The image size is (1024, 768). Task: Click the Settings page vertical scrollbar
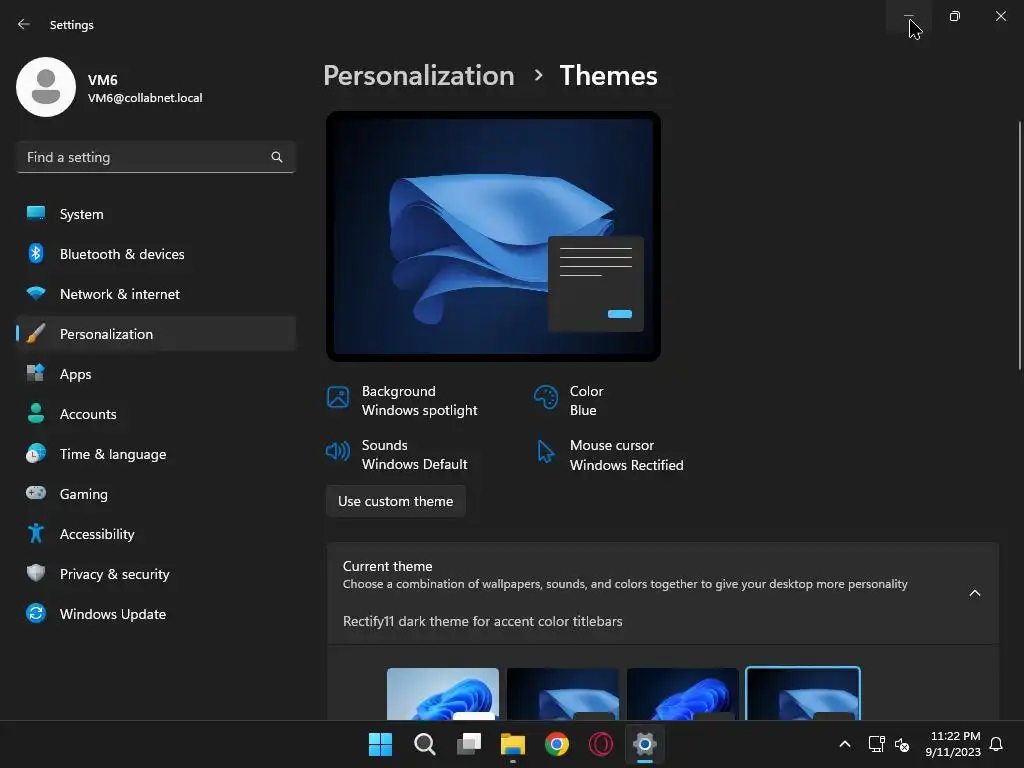tap(1020, 246)
